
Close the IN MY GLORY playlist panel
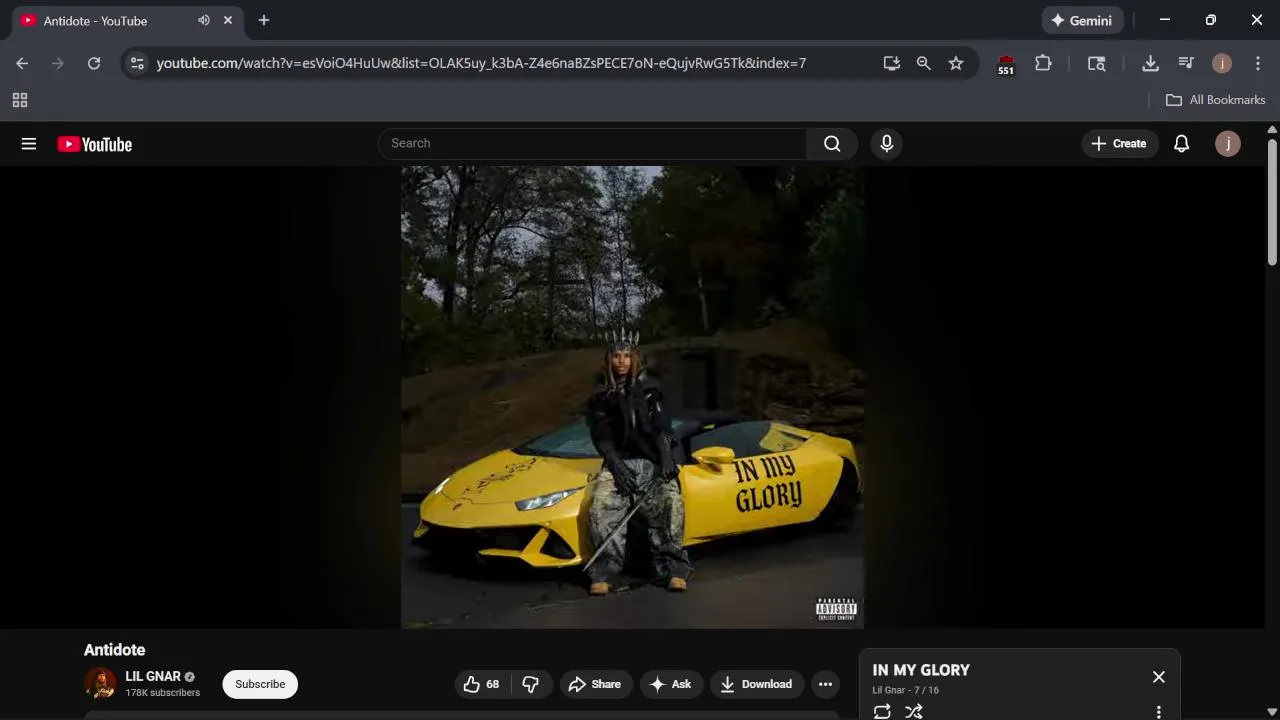click(1158, 677)
